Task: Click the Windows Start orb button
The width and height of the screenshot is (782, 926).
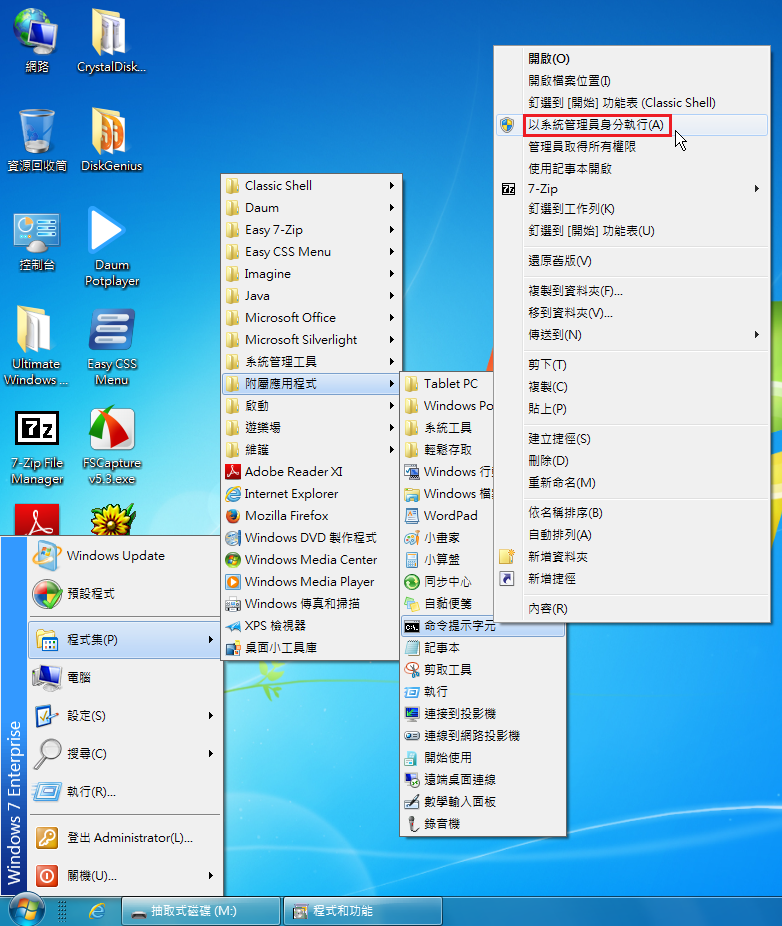Action: point(26,910)
